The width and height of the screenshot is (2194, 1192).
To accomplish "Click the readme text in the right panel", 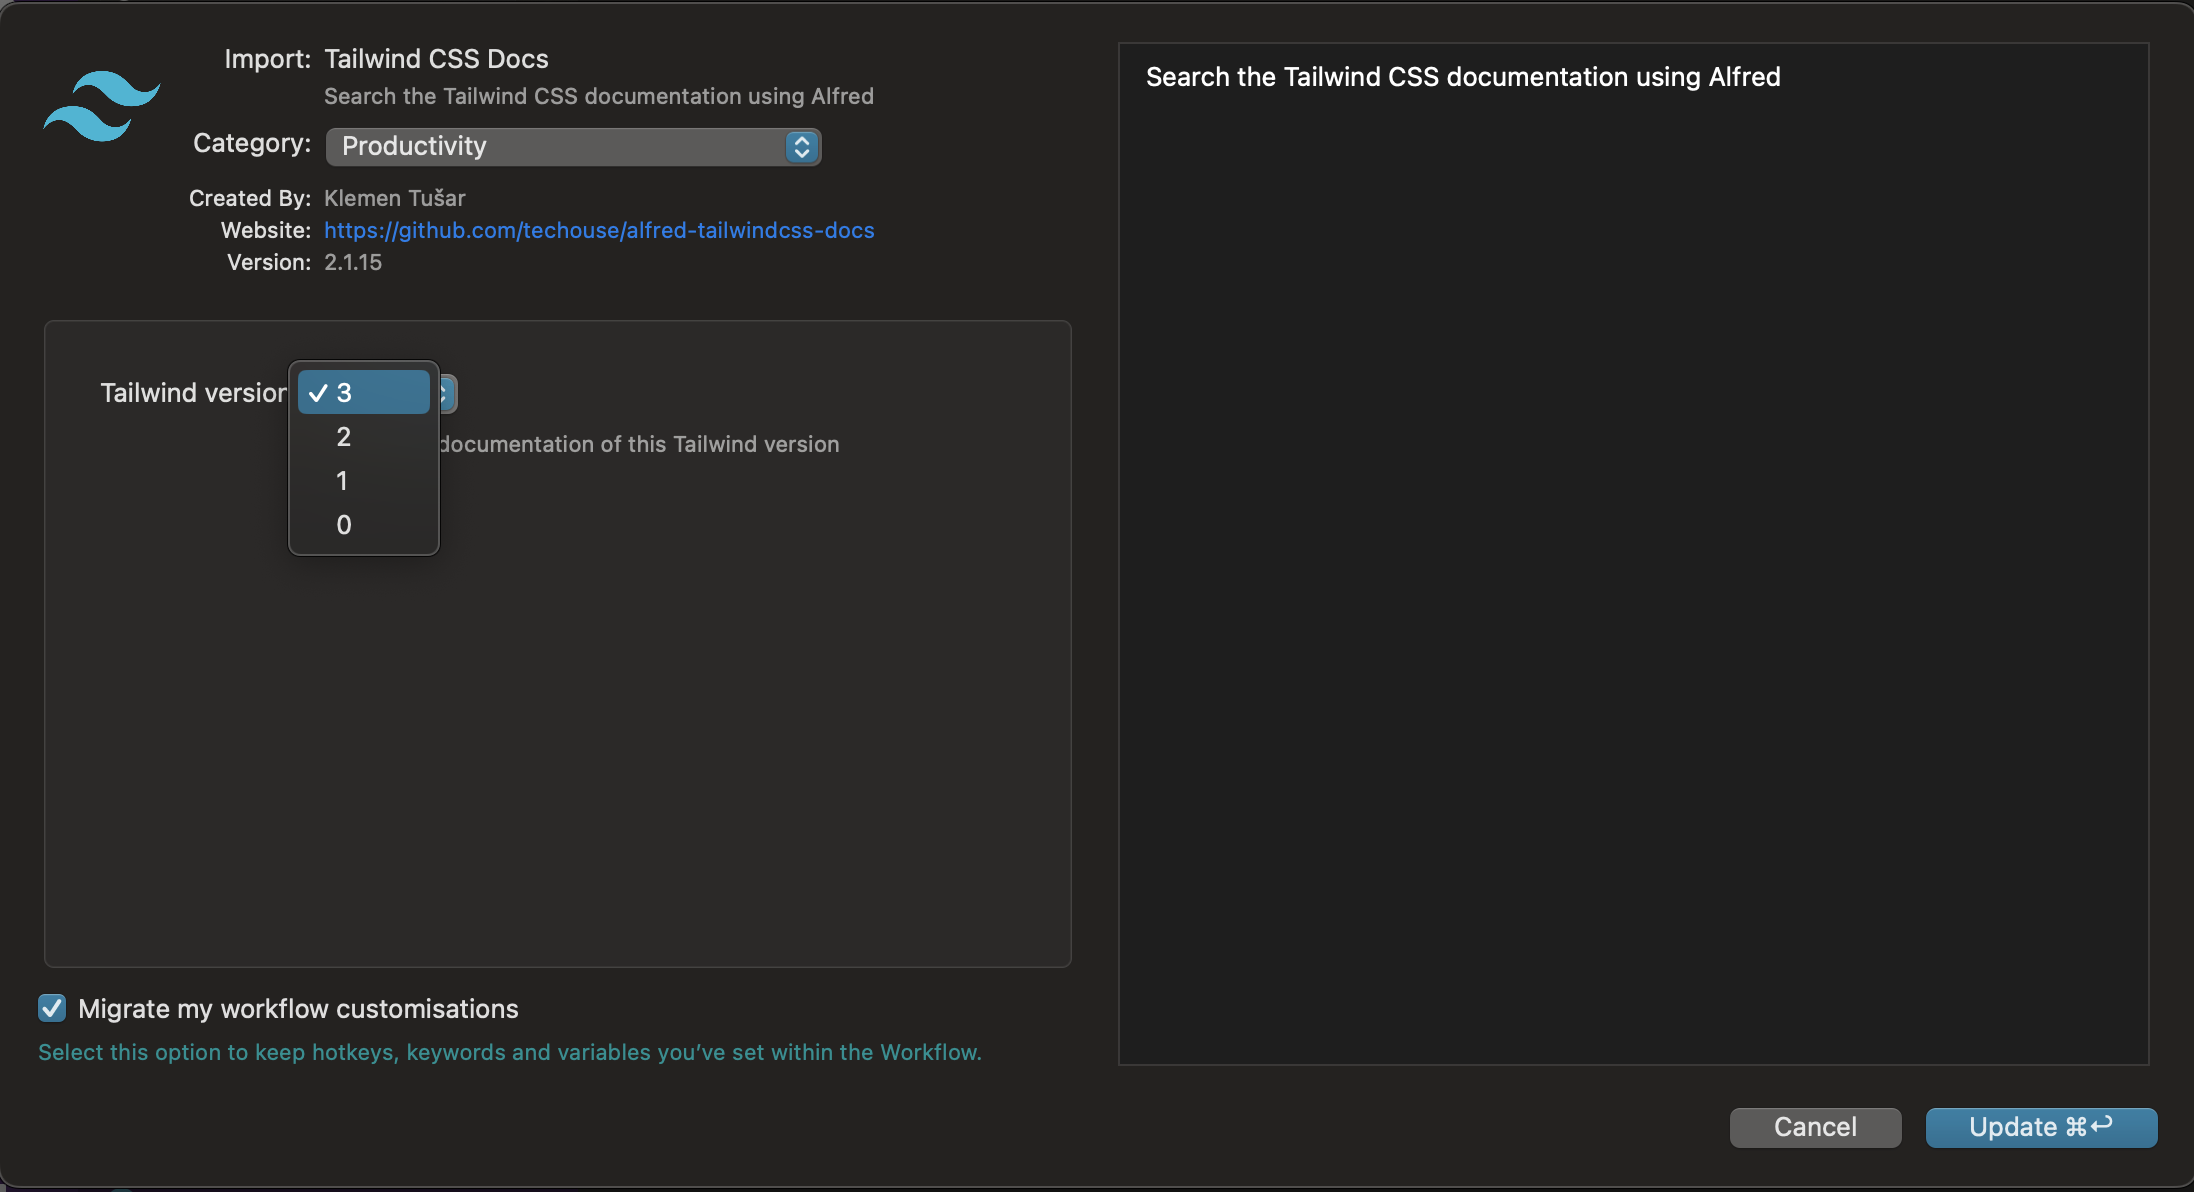I will coord(1463,77).
